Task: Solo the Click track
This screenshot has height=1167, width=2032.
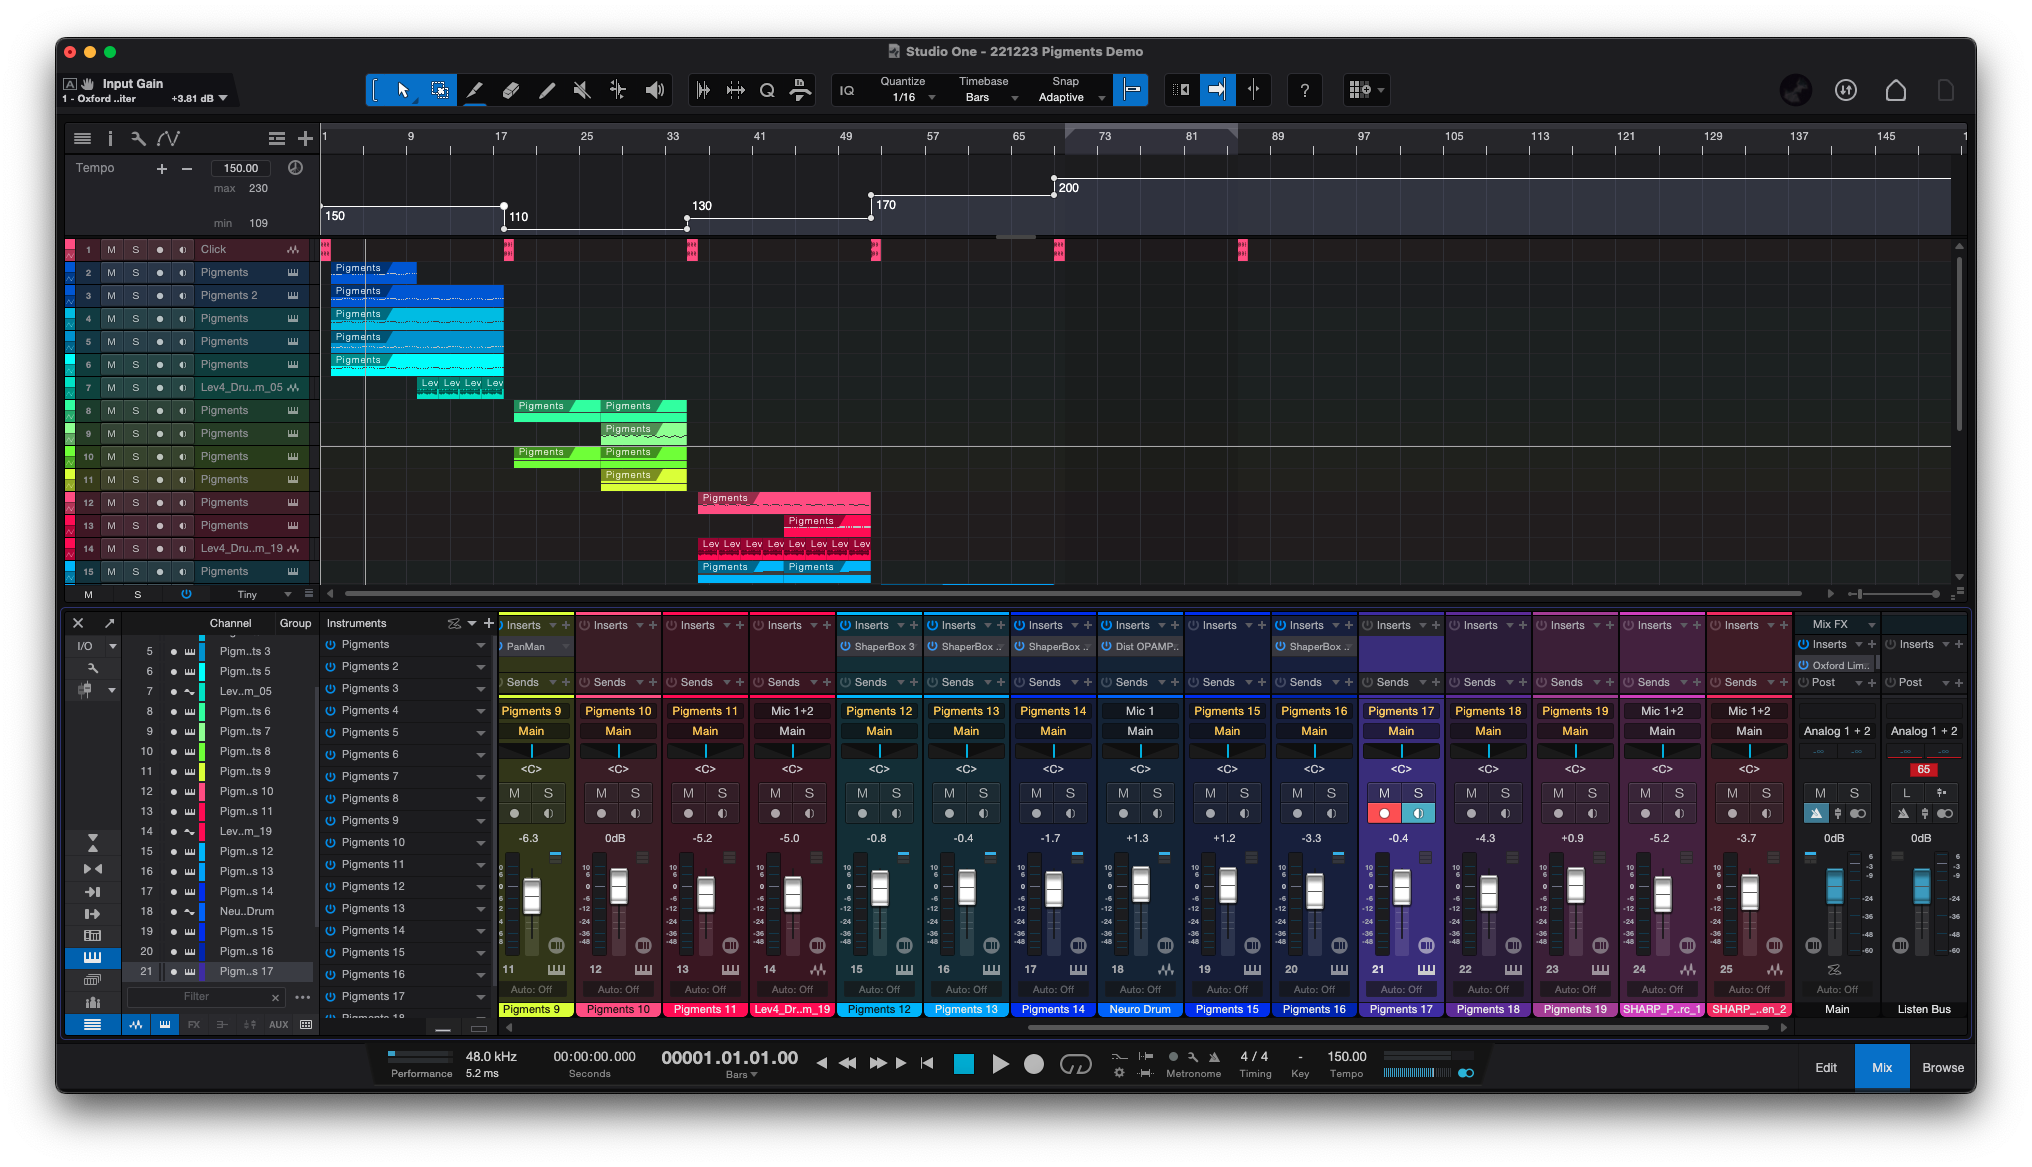Action: click(136, 250)
